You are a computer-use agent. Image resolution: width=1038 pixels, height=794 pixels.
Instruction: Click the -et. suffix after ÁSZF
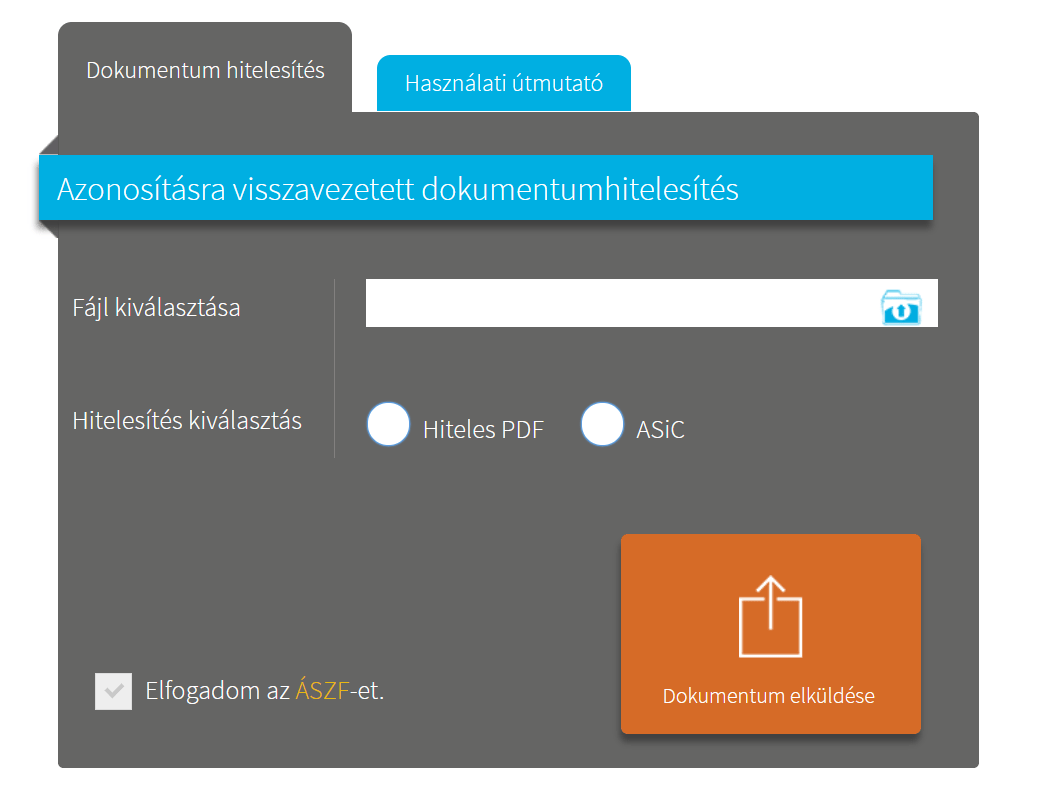click(366, 690)
